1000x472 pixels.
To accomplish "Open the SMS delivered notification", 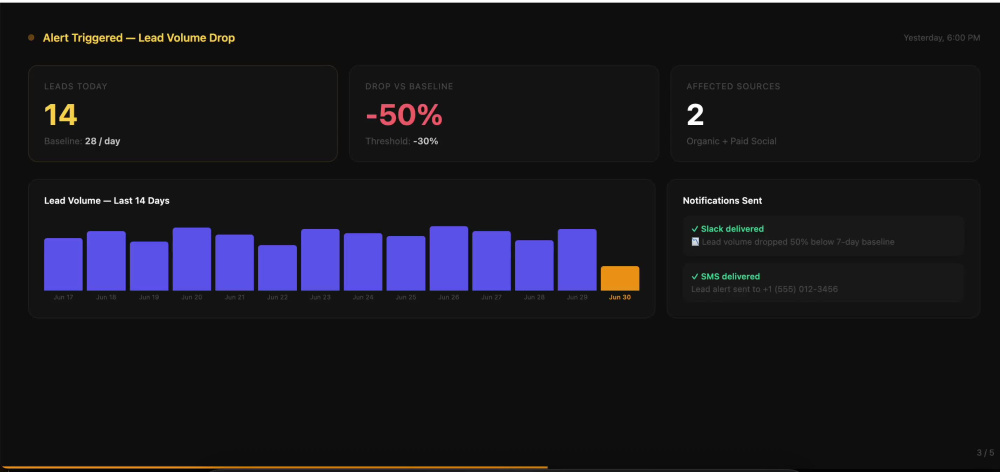I will pyautogui.click(x=823, y=283).
